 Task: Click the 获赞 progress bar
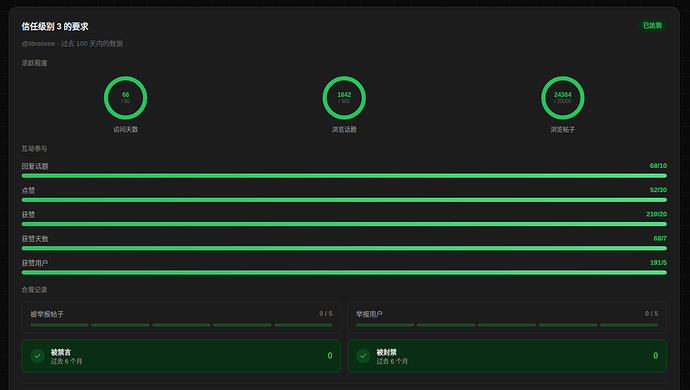tap(344, 224)
